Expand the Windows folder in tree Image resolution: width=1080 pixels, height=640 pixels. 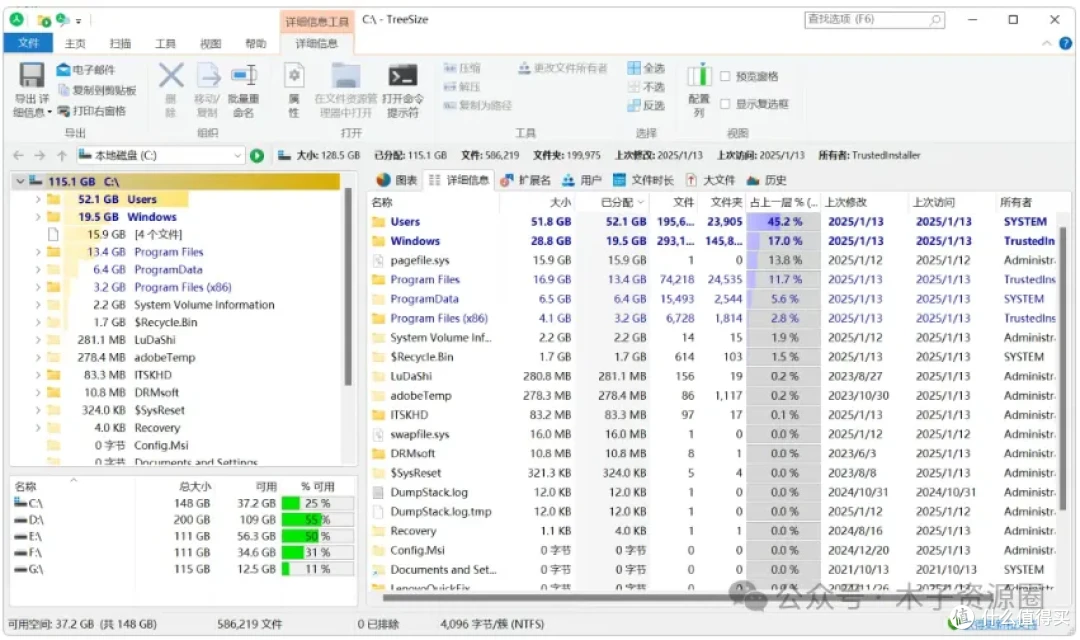38,217
